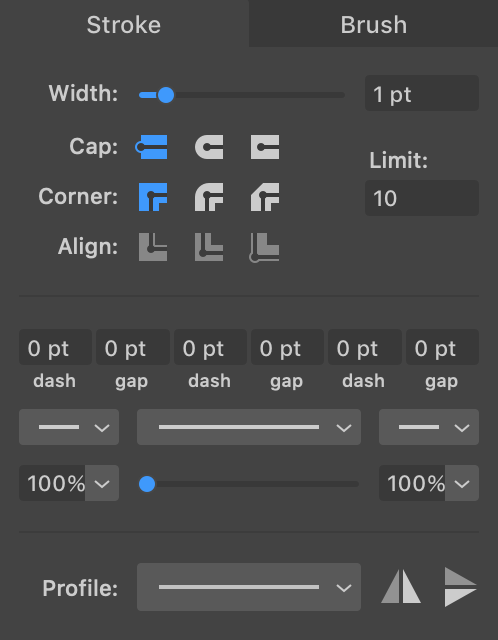
Task: Click the Limit value field
Action: click(422, 198)
